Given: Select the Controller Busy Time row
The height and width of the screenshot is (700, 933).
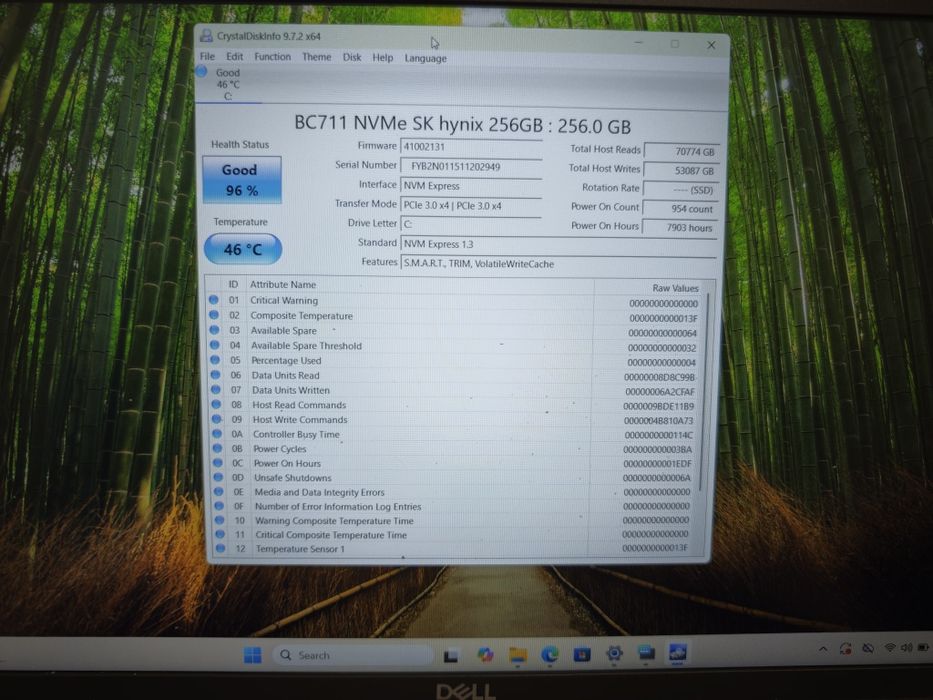Looking at the screenshot, I should click(x=455, y=435).
